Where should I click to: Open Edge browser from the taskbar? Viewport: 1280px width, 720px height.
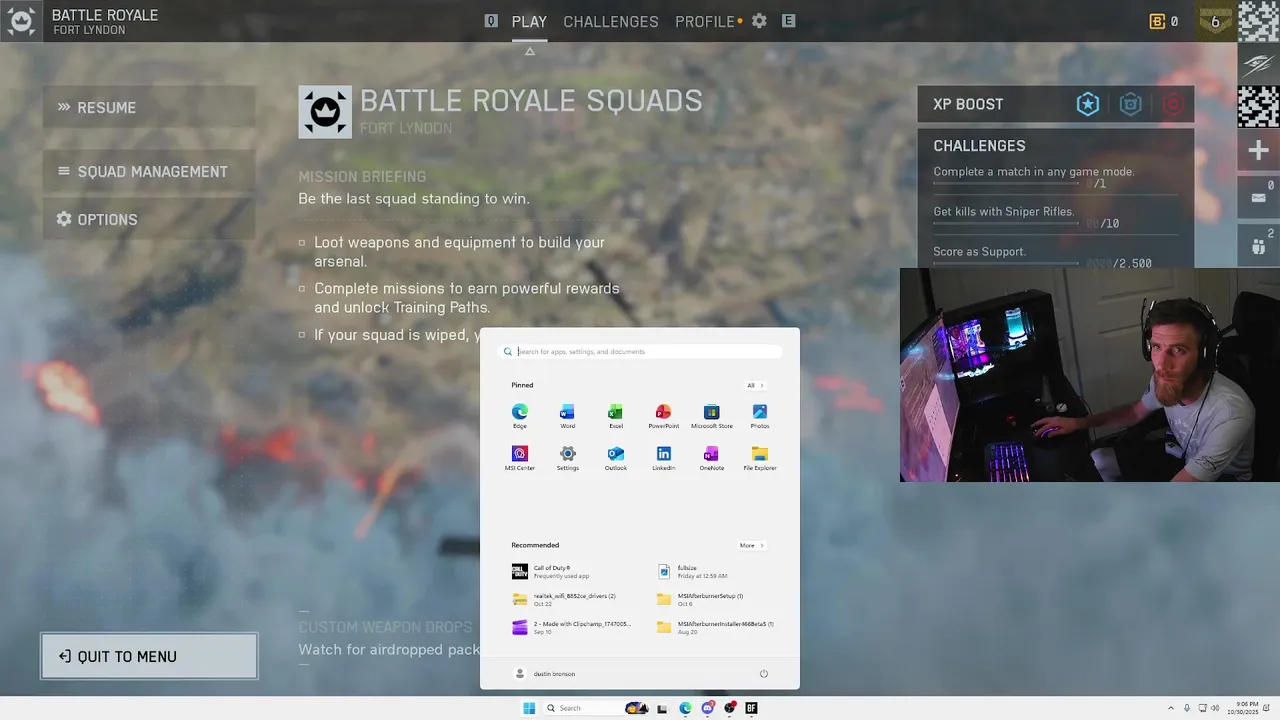tap(685, 708)
